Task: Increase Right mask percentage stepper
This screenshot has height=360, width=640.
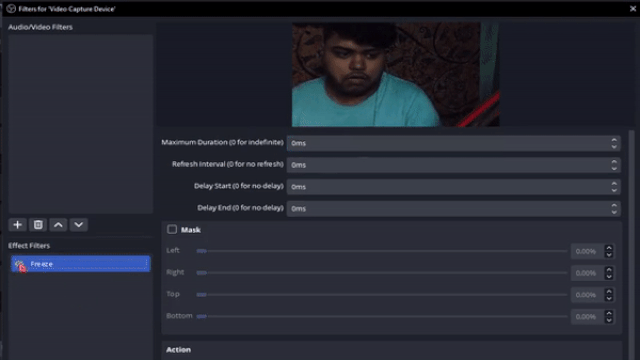Action: tap(609, 269)
